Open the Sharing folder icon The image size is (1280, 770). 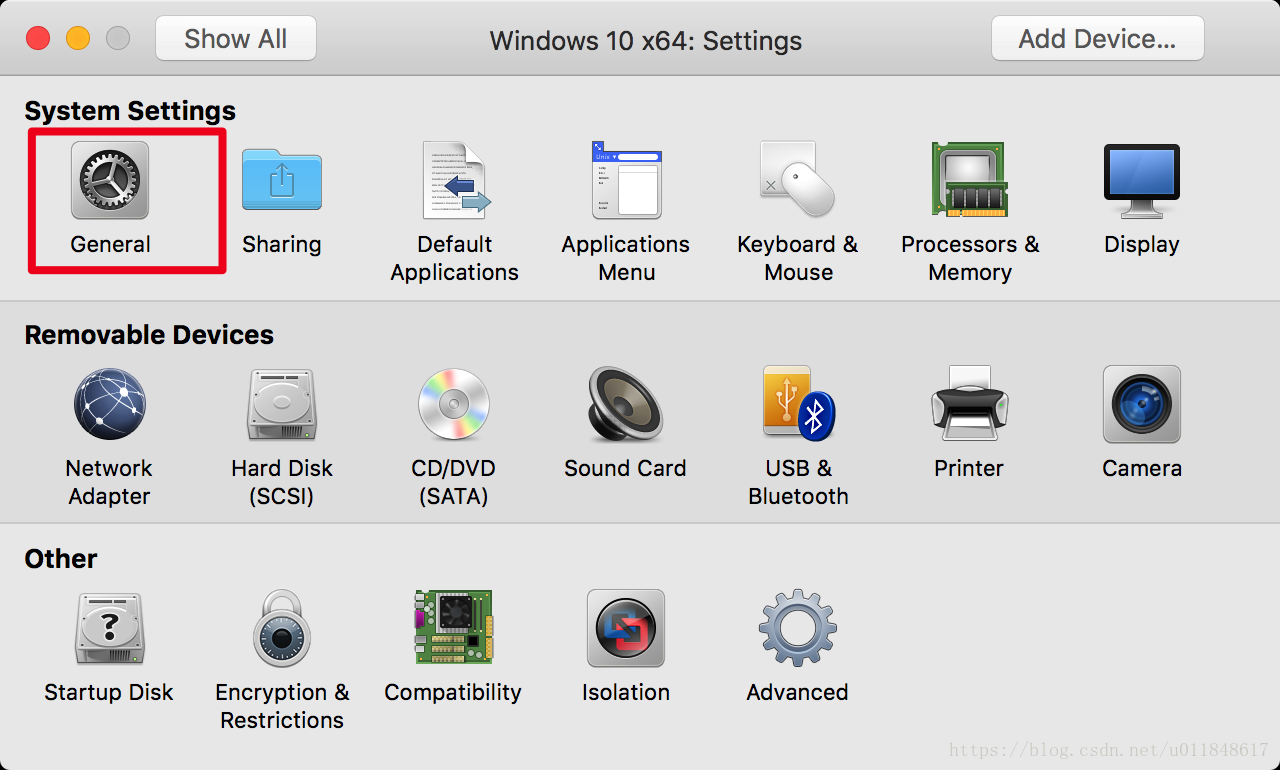click(x=282, y=180)
